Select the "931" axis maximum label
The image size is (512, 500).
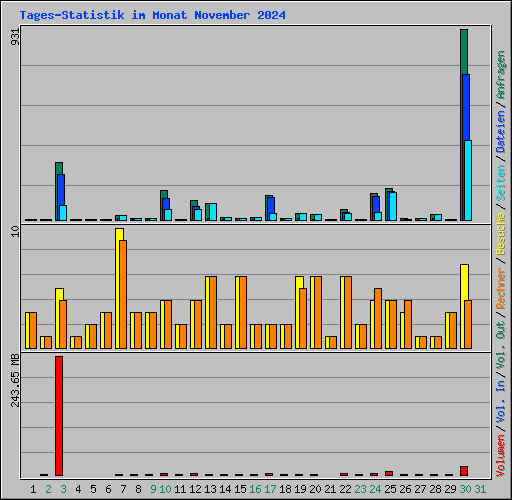[x=15, y=37]
